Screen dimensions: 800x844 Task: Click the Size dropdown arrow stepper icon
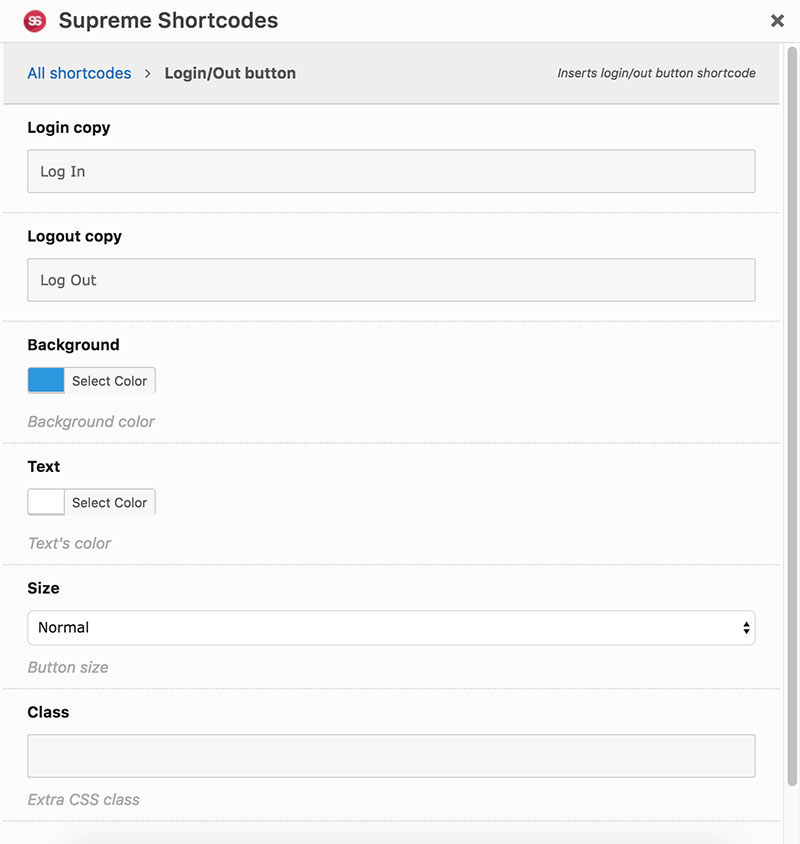coord(746,628)
